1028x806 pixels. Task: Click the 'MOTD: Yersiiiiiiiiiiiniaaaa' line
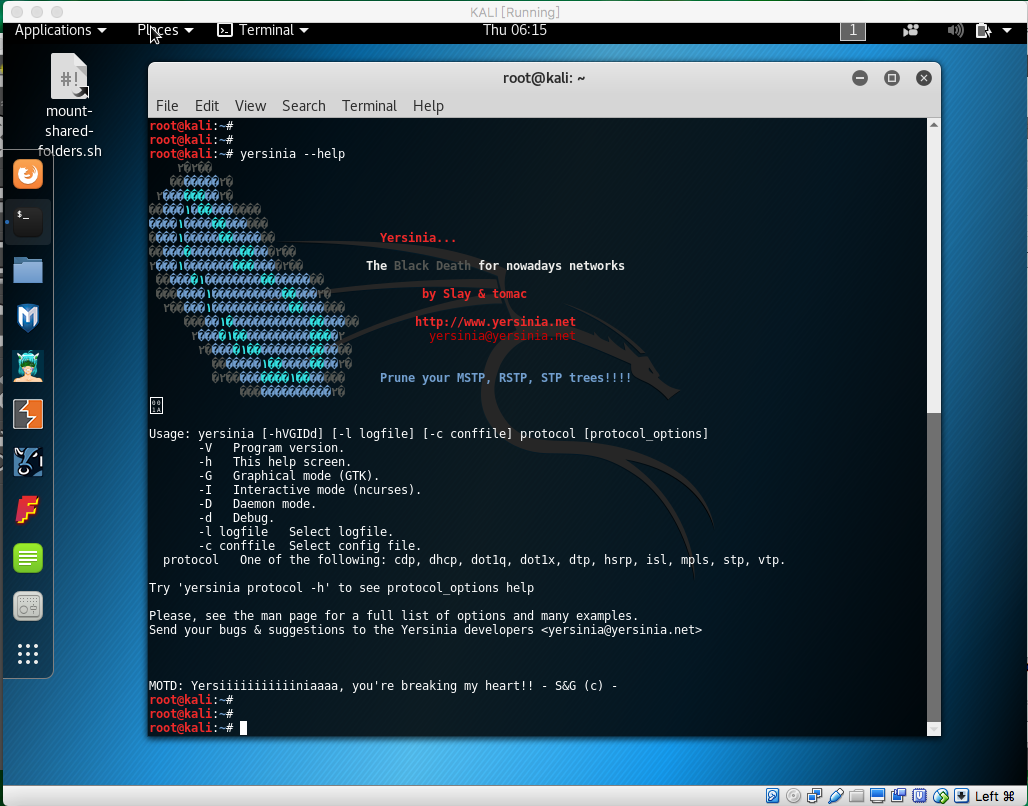pos(383,686)
